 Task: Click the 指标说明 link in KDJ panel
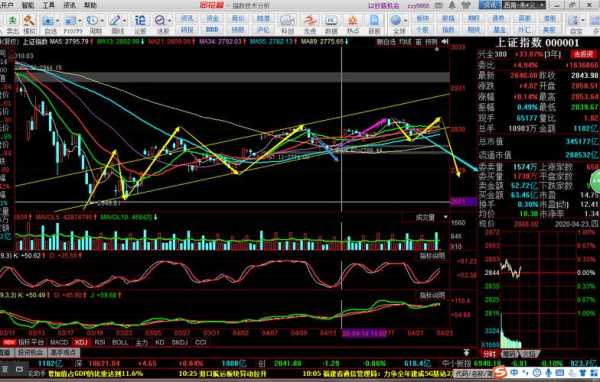click(432, 295)
